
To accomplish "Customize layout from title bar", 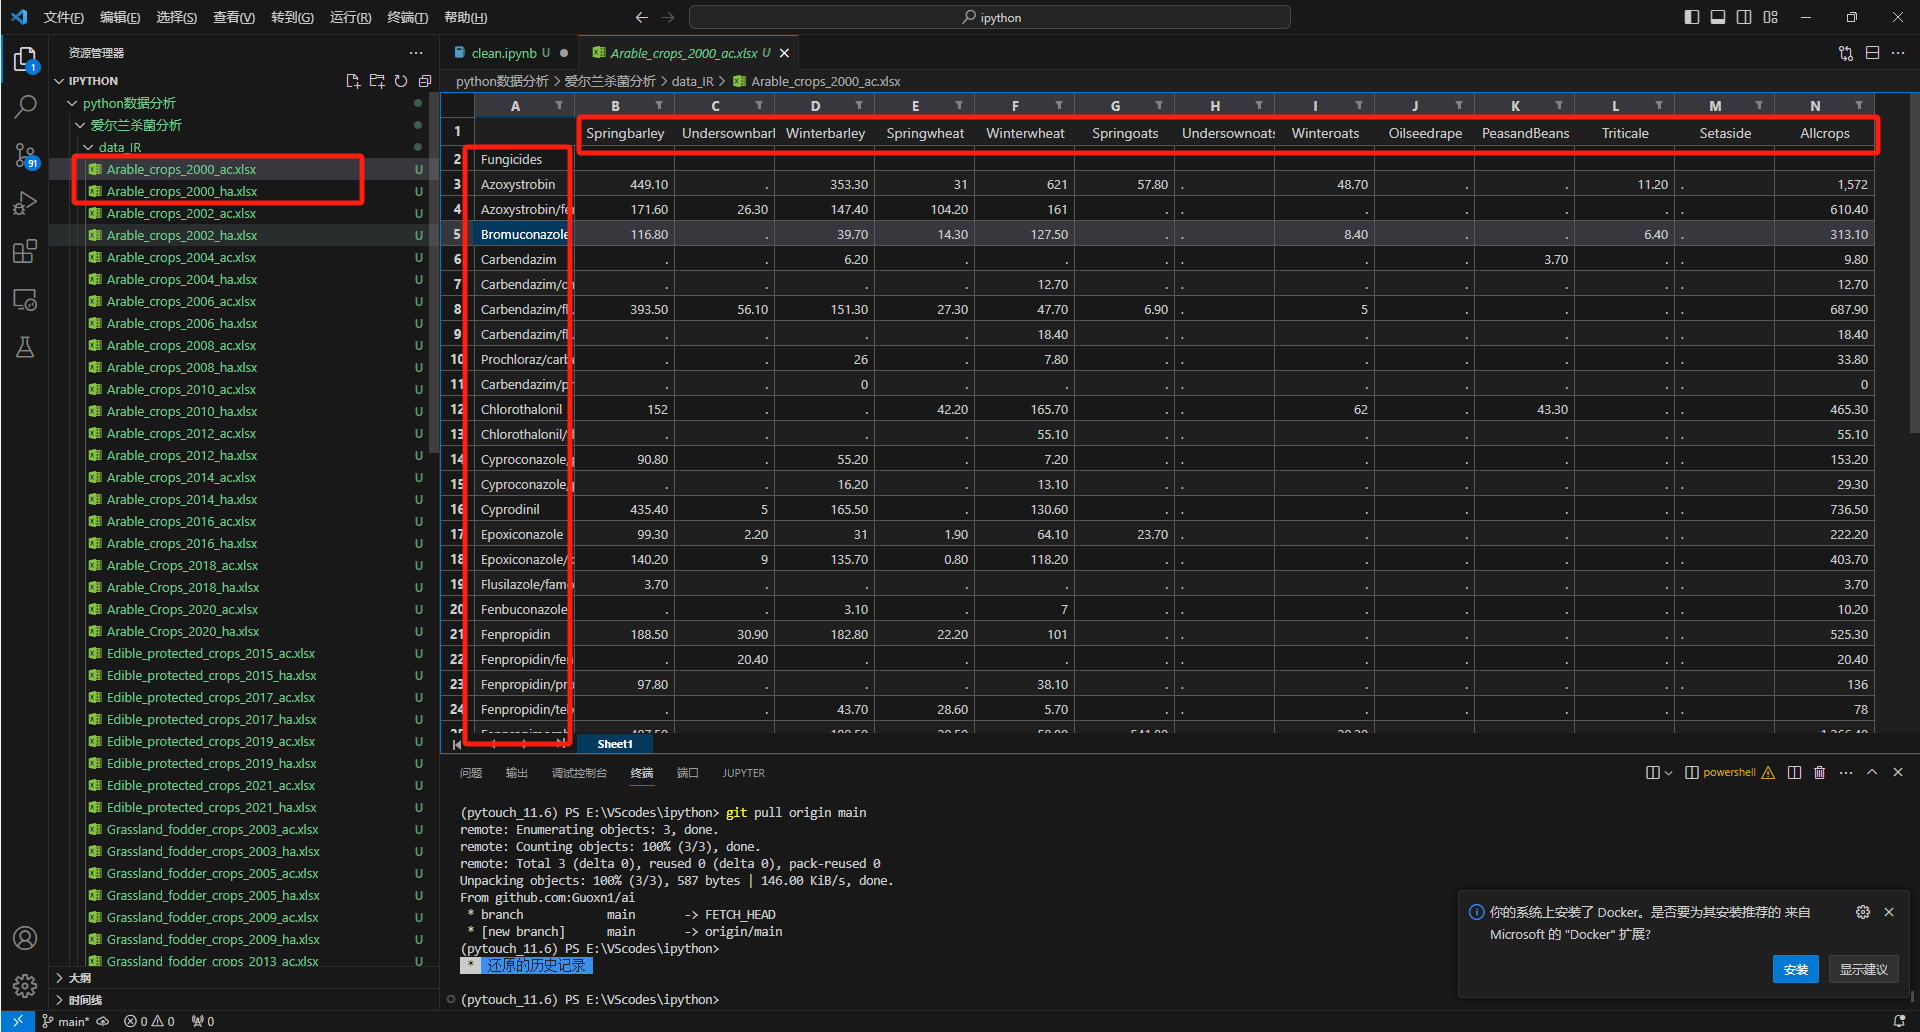I will [1770, 17].
